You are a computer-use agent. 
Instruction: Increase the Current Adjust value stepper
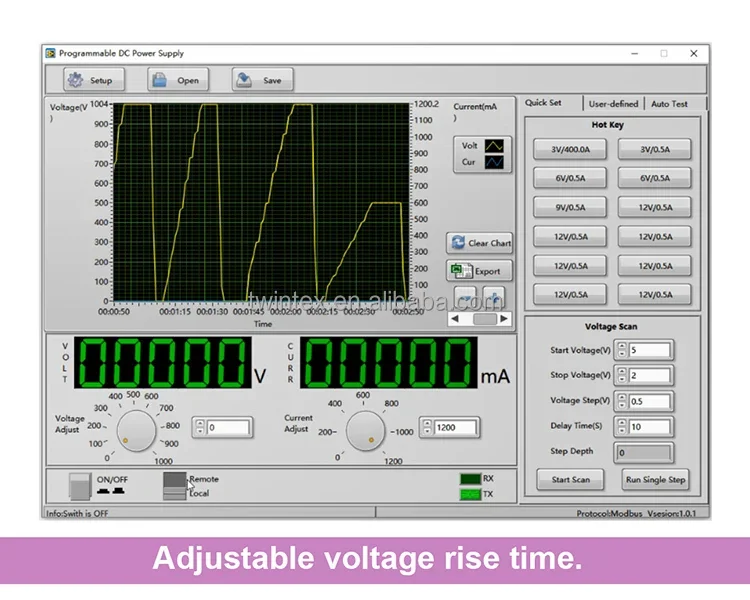click(427, 424)
